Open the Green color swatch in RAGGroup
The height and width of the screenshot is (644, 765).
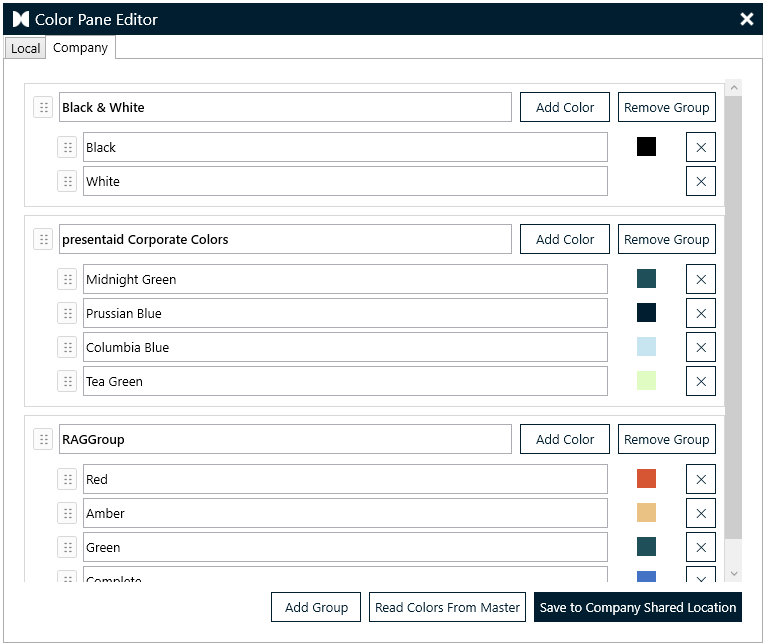click(x=646, y=547)
